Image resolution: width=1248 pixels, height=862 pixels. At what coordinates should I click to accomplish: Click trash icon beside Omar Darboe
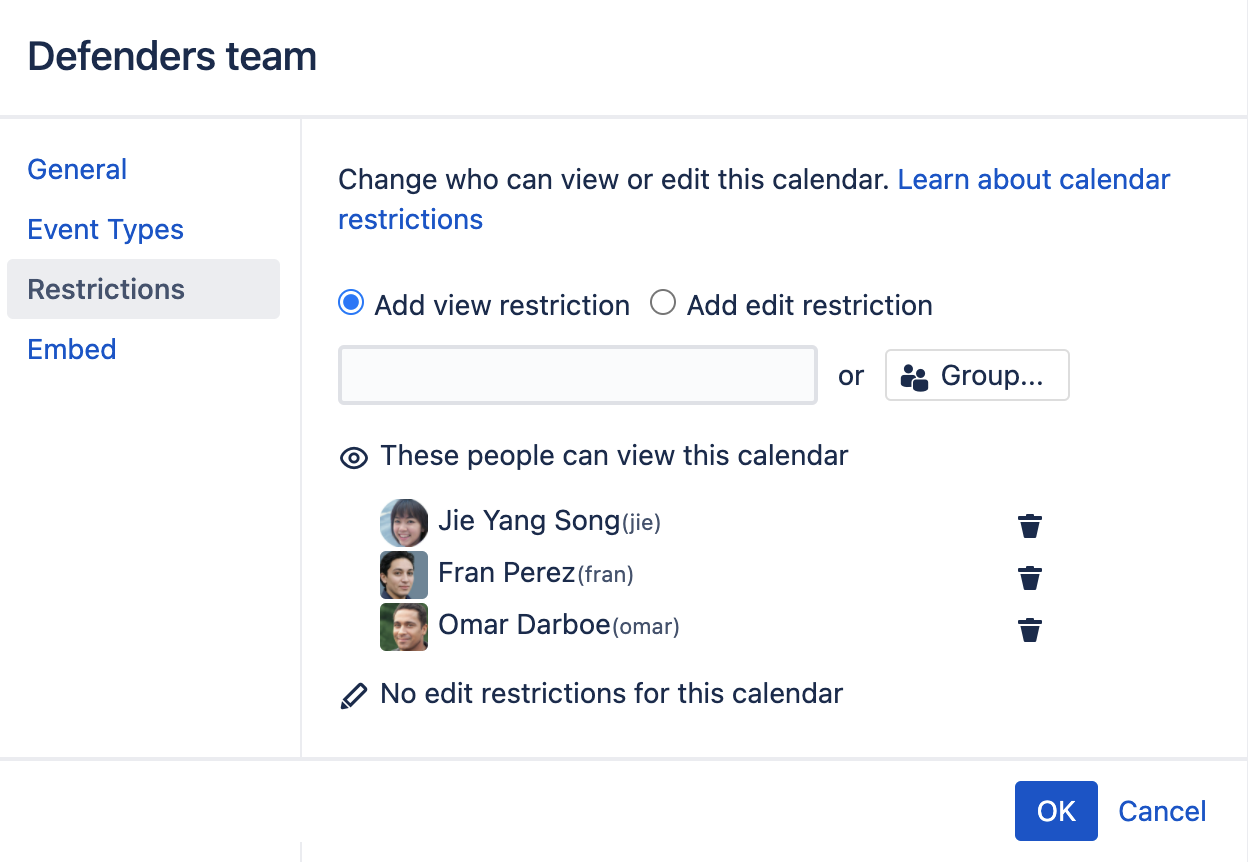point(1030,630)
